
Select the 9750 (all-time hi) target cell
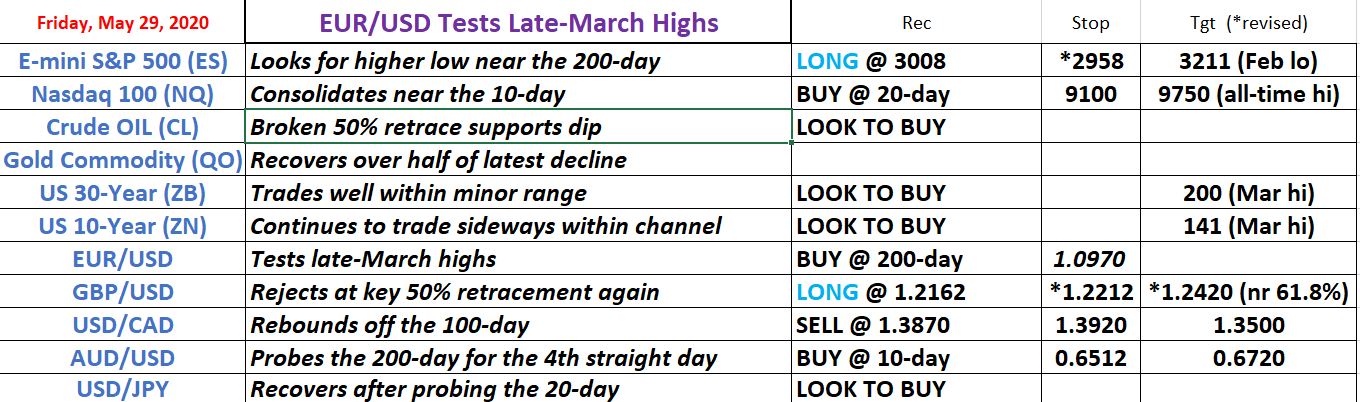1251,94
